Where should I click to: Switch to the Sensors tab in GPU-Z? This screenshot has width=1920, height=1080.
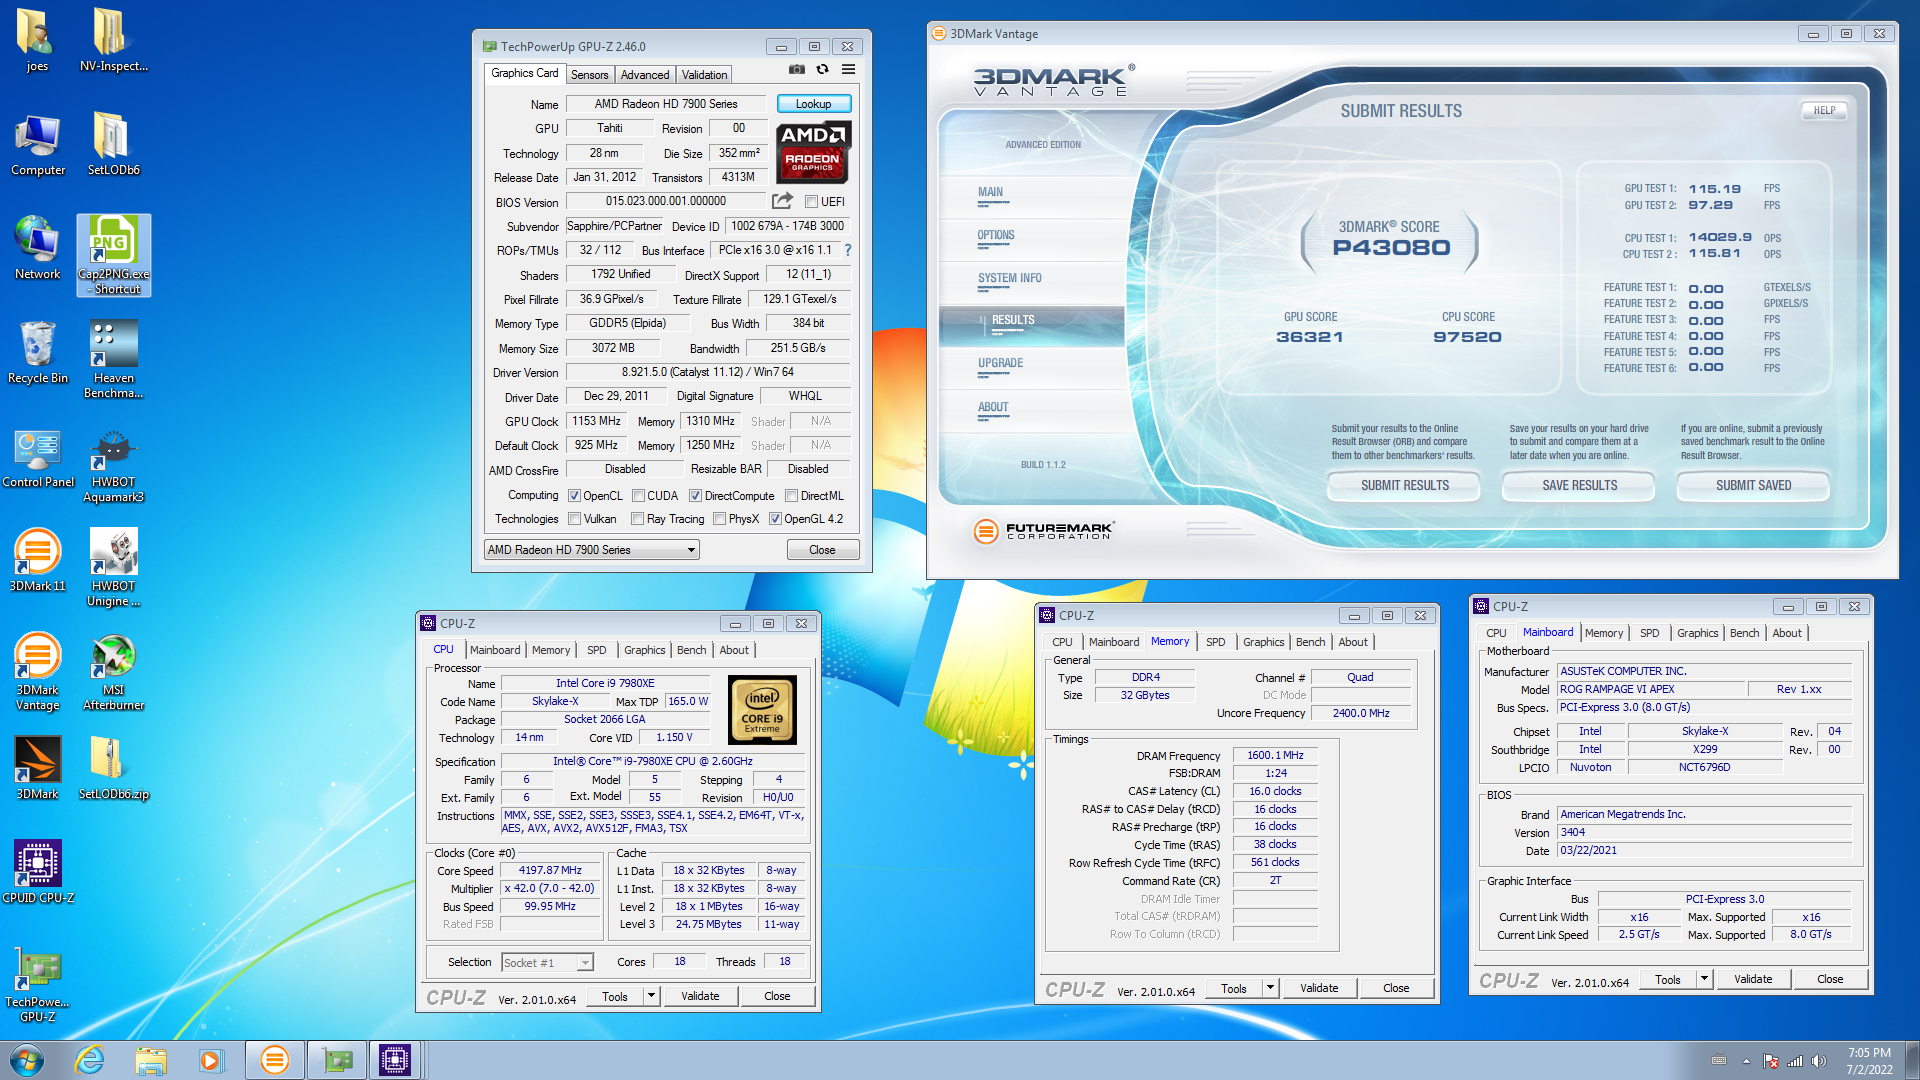(x=589, y=75)
